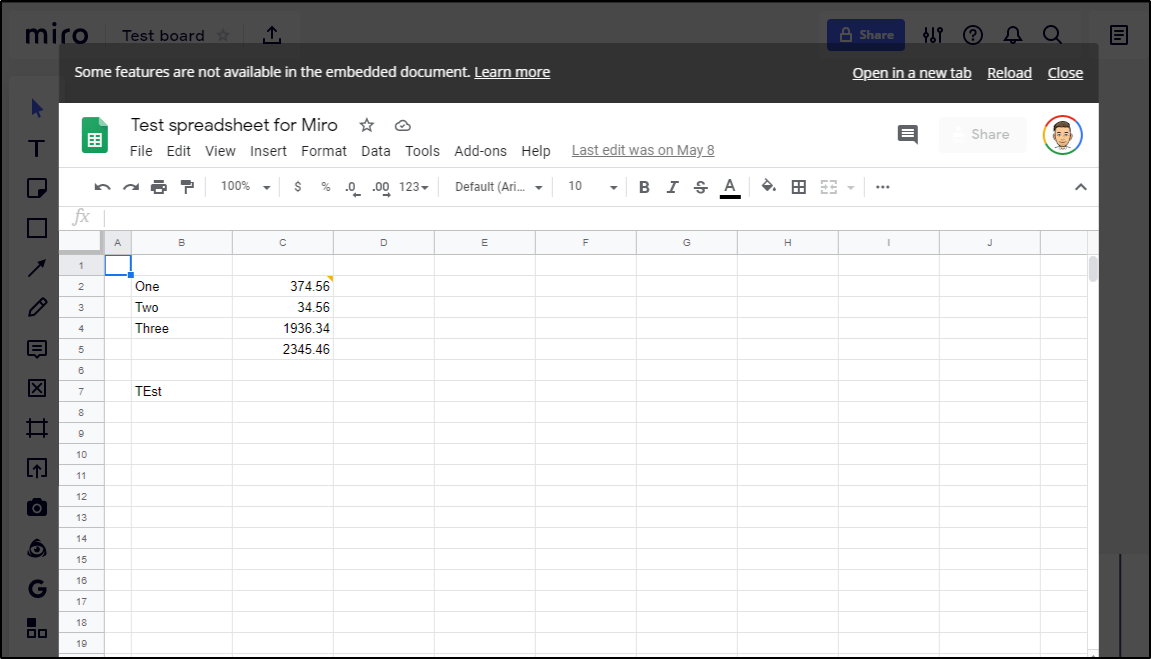The width and height of the screenshot is (1151, 659).
Task: Open the File menu
Action: point(141,150)
